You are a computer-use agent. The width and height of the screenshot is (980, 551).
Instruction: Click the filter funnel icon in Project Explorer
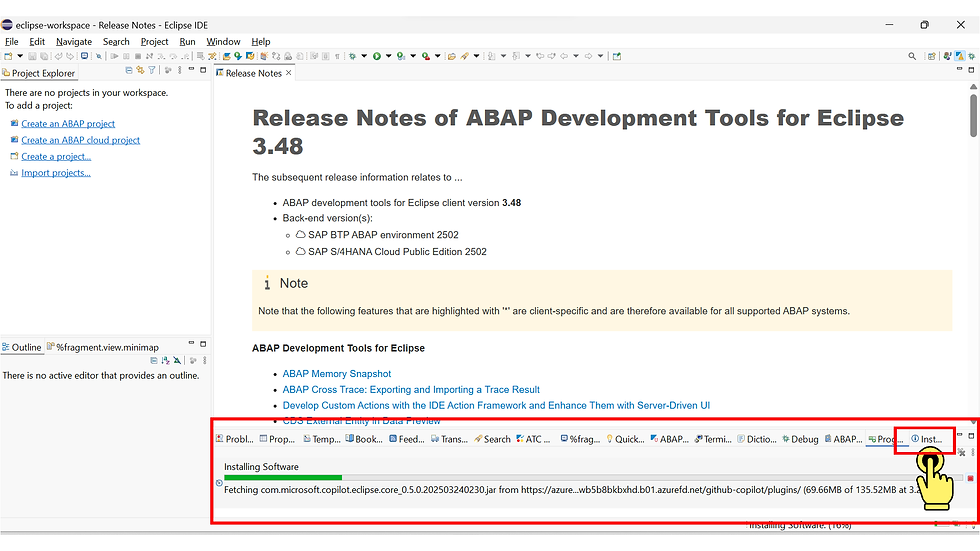(152, 71)
